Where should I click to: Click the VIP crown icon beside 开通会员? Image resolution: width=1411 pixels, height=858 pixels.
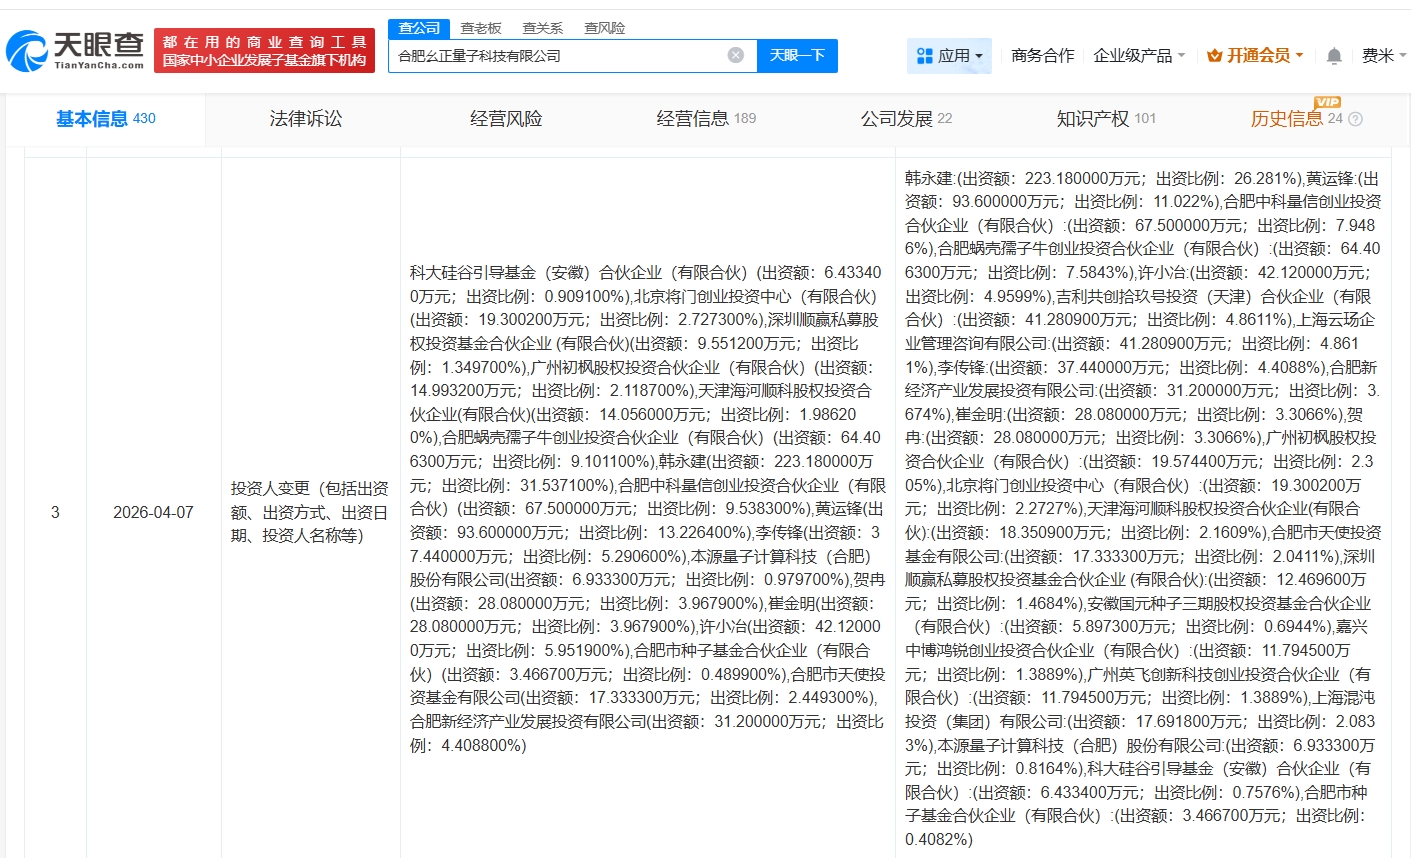(1215, 56)
